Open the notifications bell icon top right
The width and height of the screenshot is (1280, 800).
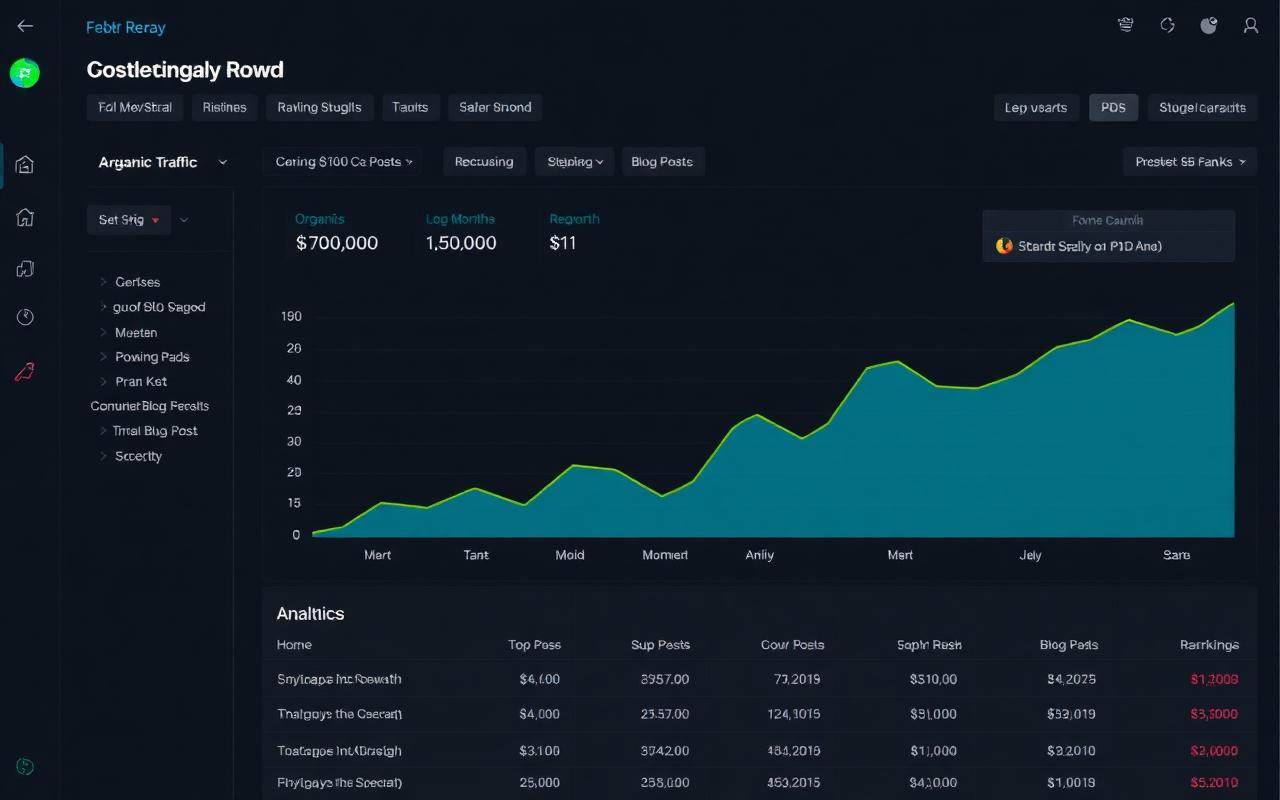point(1125,25)
